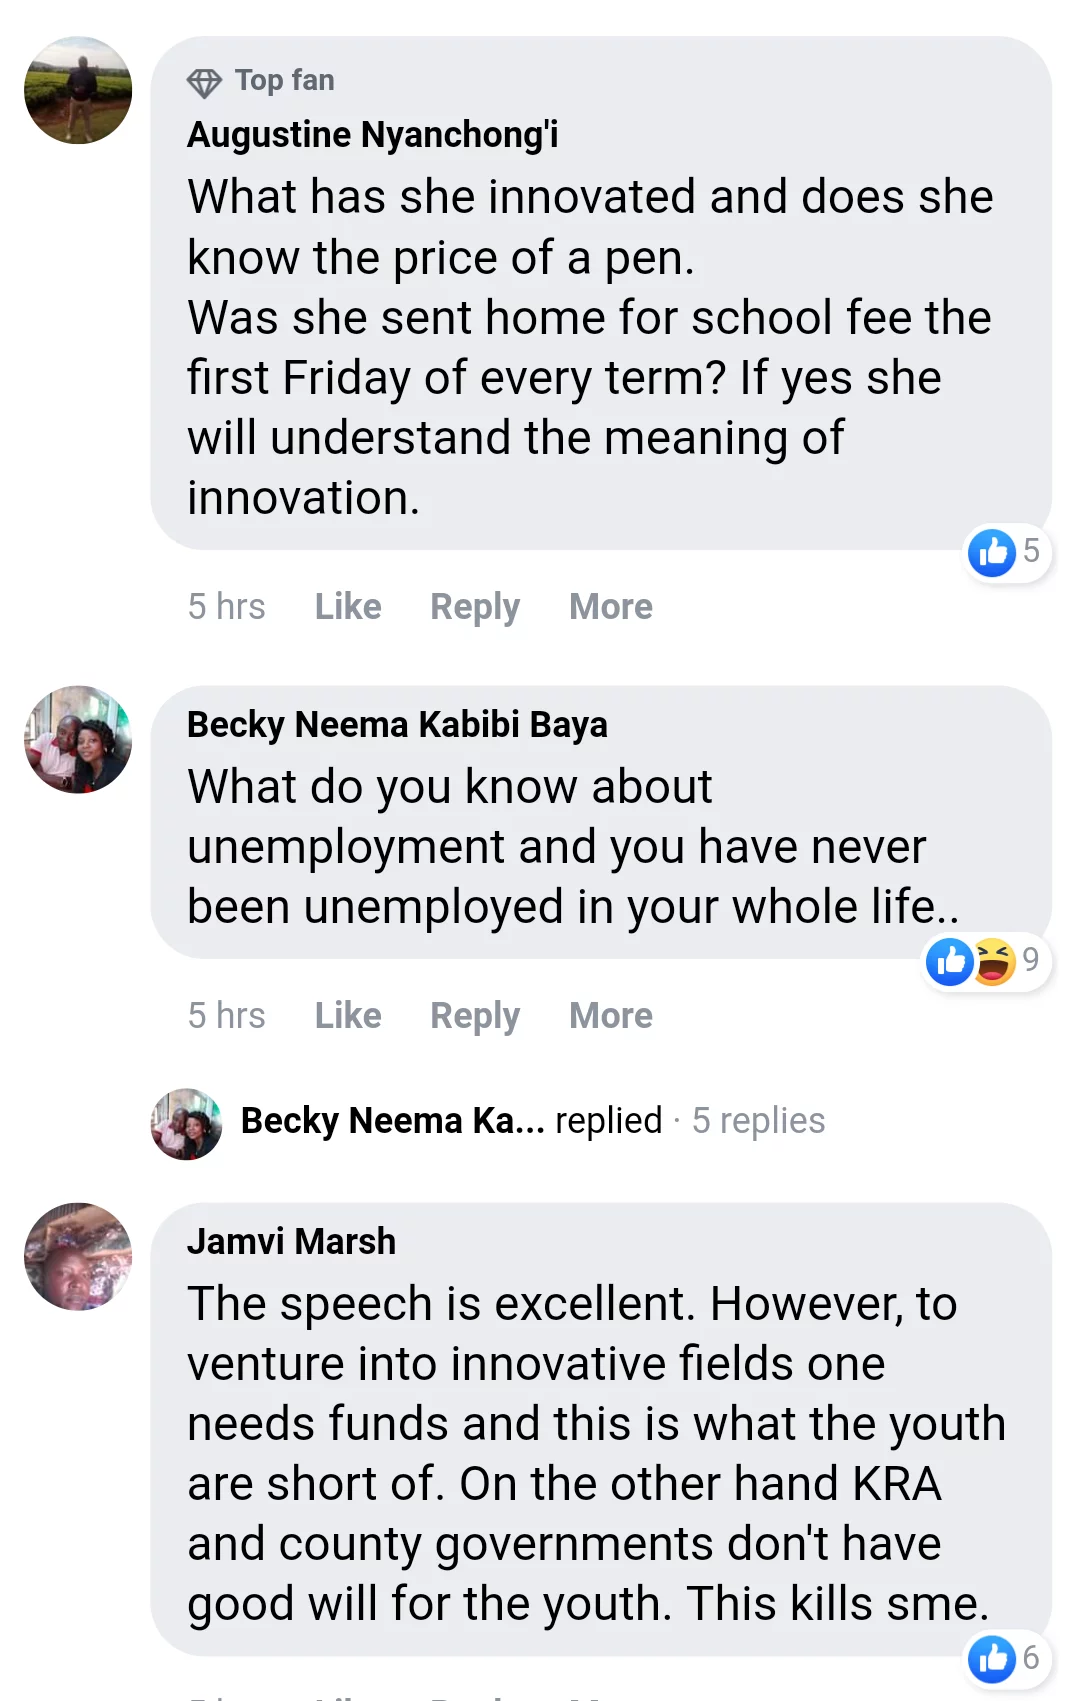
Task: Like Becky Neema Kabibi Baya's comment
Action: coord(348,1016)
